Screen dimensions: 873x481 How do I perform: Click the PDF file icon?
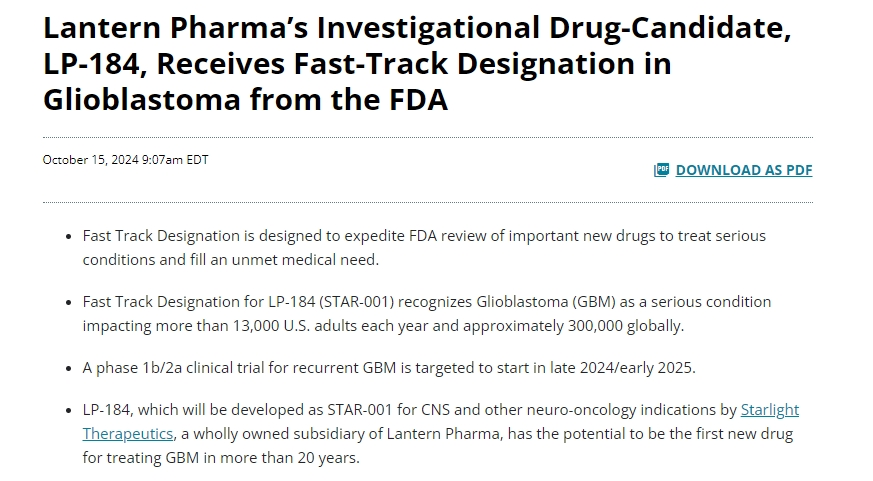pos(661,170)
